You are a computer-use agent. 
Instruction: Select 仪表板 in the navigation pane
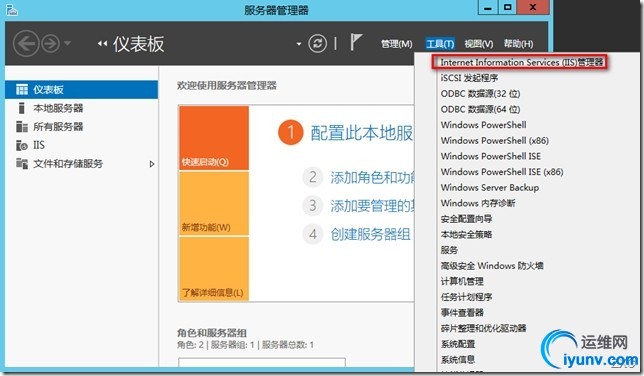point(81,90)
